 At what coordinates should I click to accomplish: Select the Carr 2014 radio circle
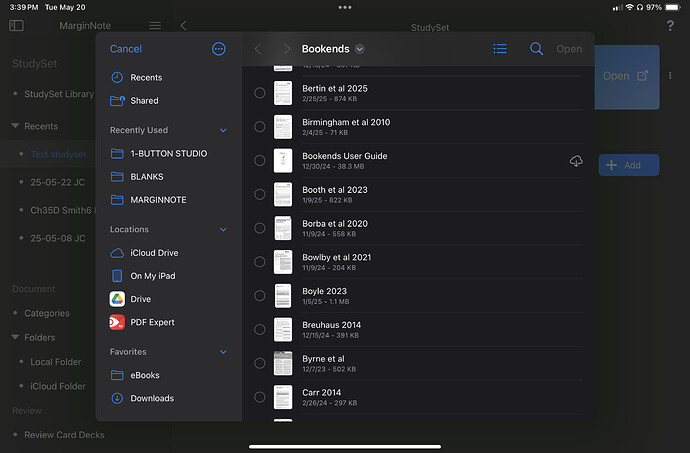[x=260, y=397]
